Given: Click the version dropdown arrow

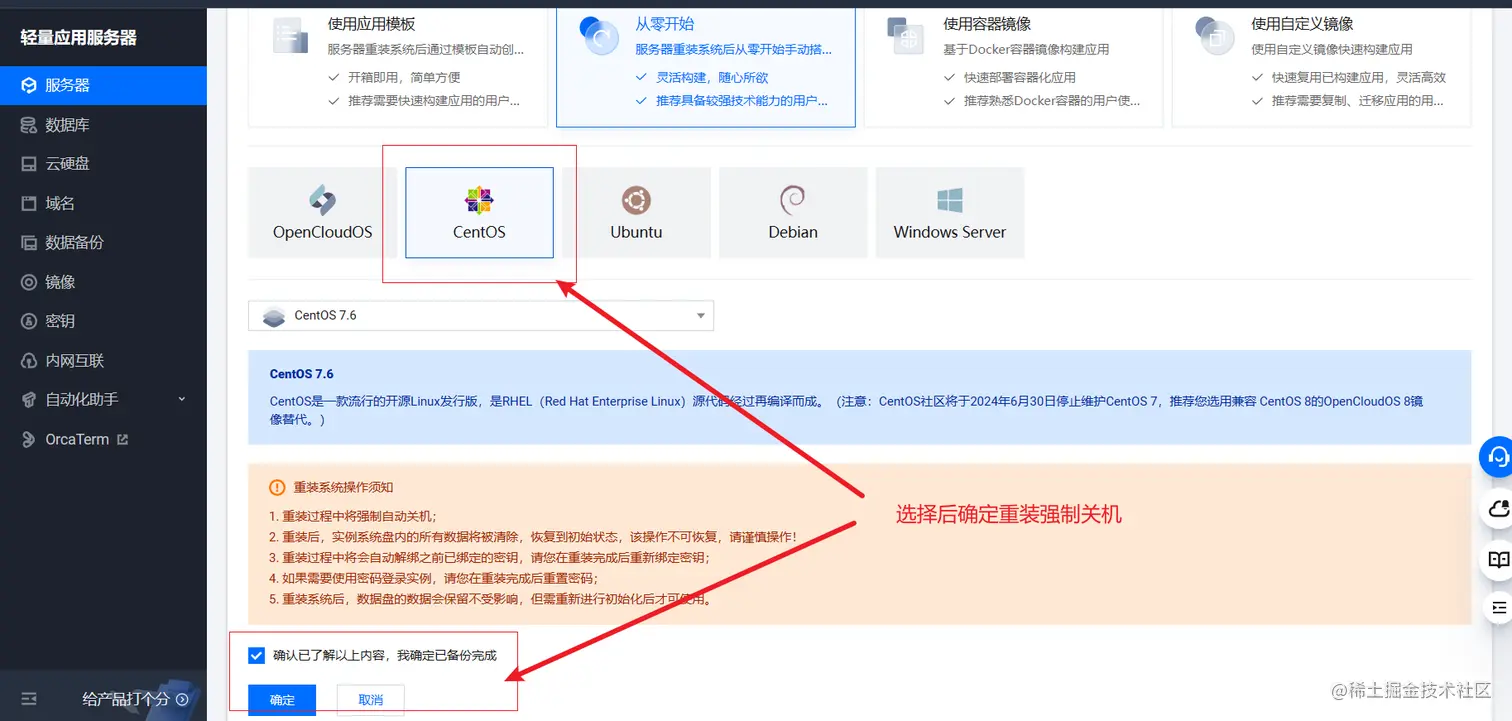Looking at the screenshot, I should [x=701, y=316].
